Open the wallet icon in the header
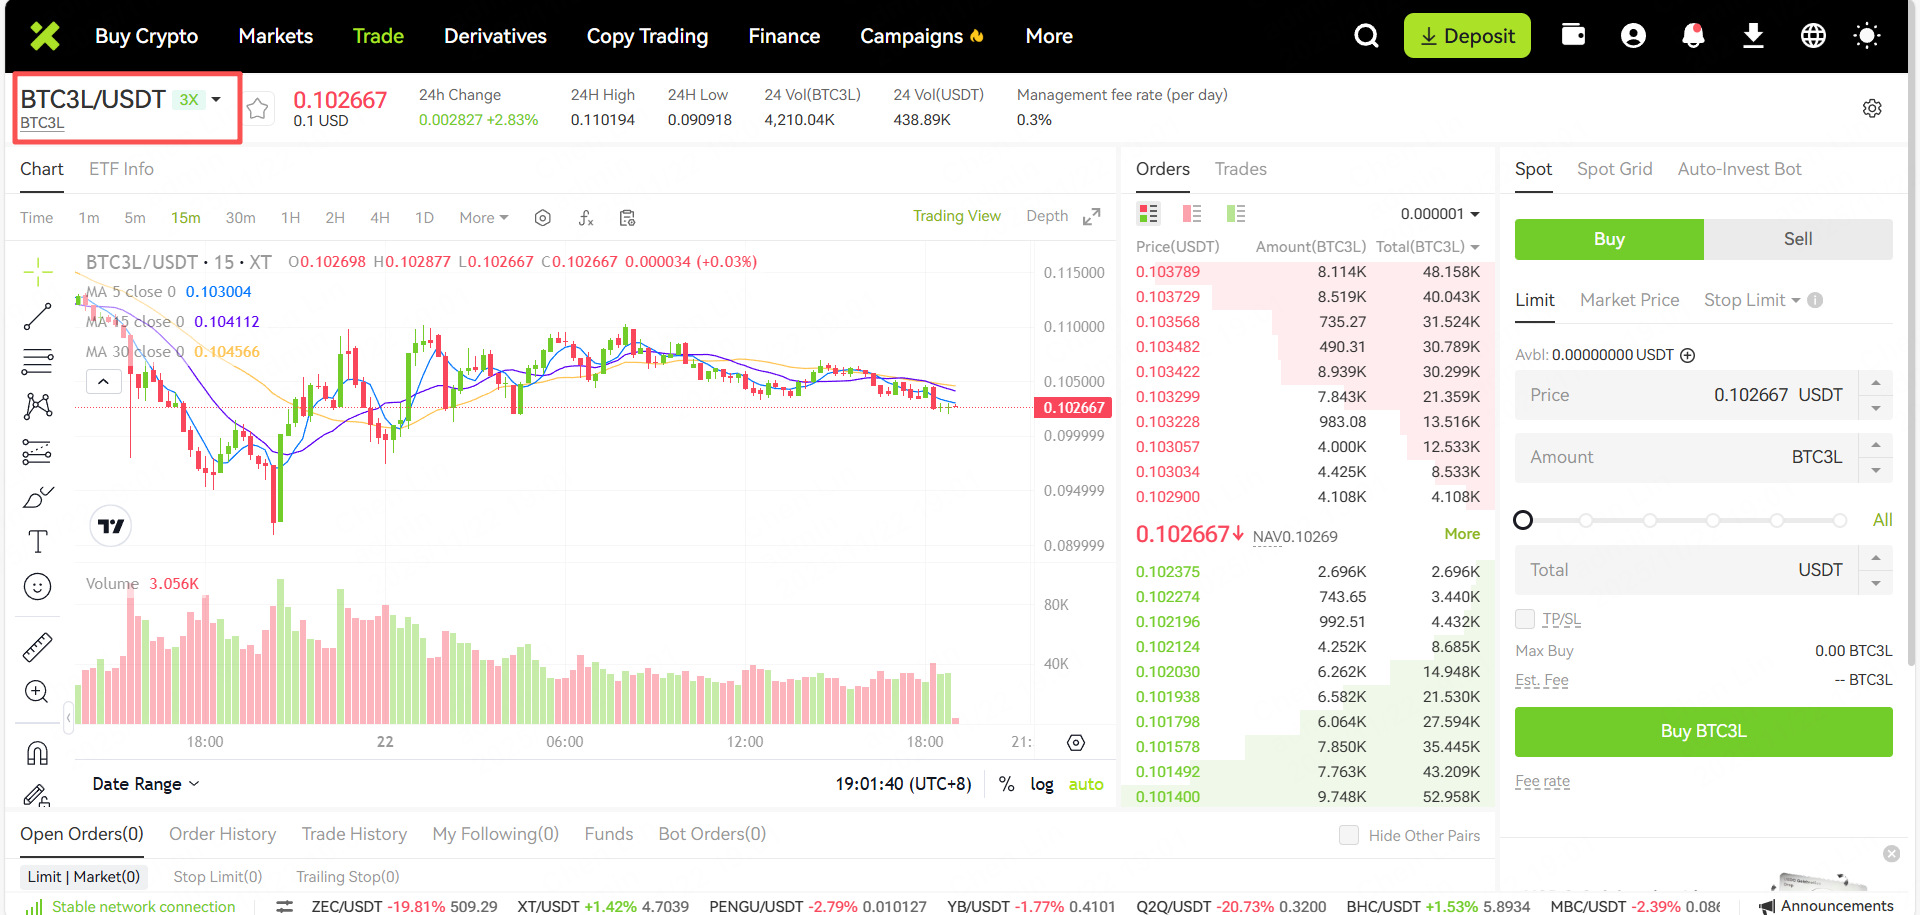 (1573, 36)
